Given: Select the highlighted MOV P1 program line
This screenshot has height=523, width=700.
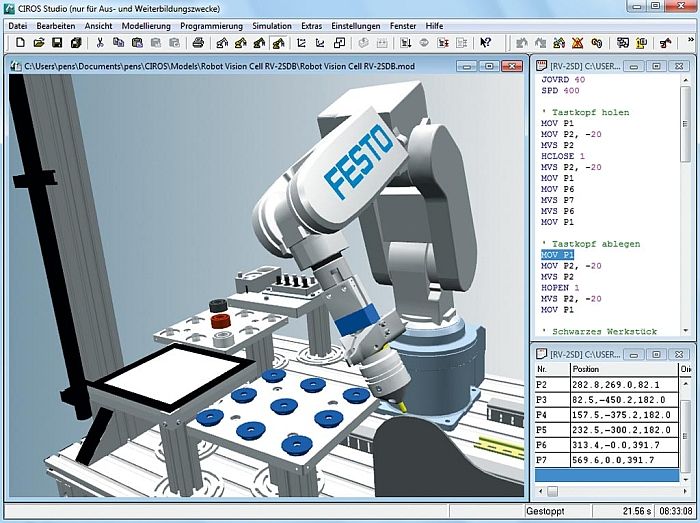Looking at the screenshot, I should coord(557,255).
